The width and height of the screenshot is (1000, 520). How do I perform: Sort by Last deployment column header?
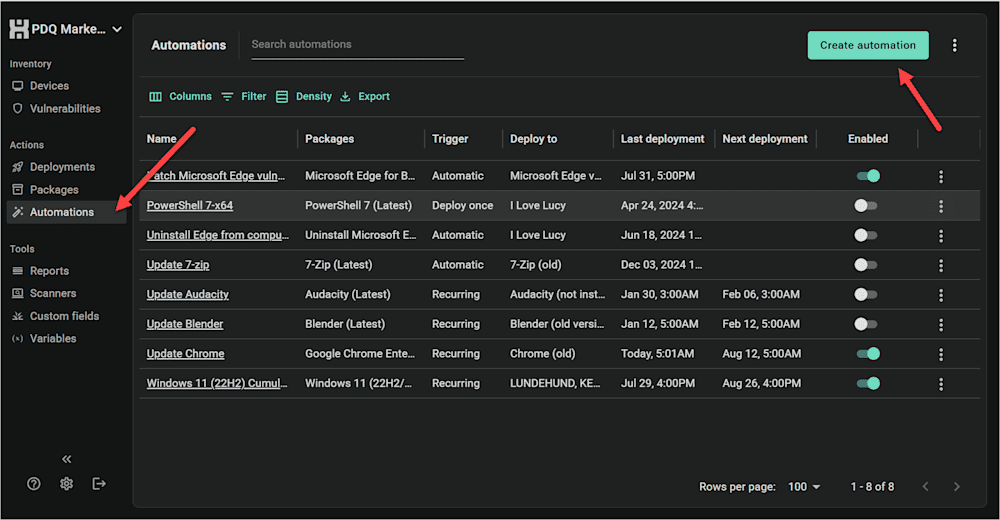click(x=663, y=138)
